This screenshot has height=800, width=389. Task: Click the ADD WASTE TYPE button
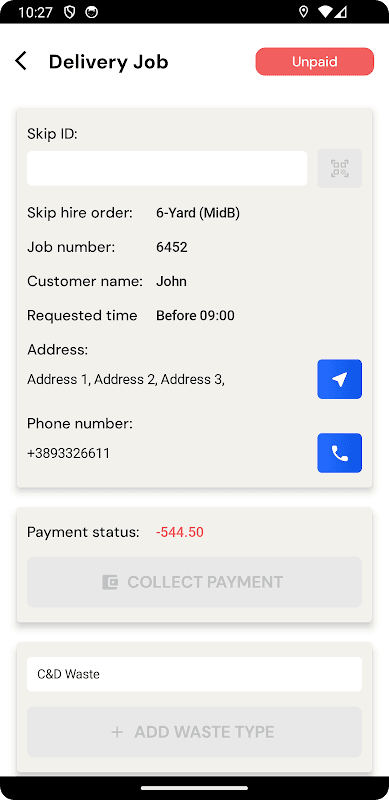click(x=194, y=732)
